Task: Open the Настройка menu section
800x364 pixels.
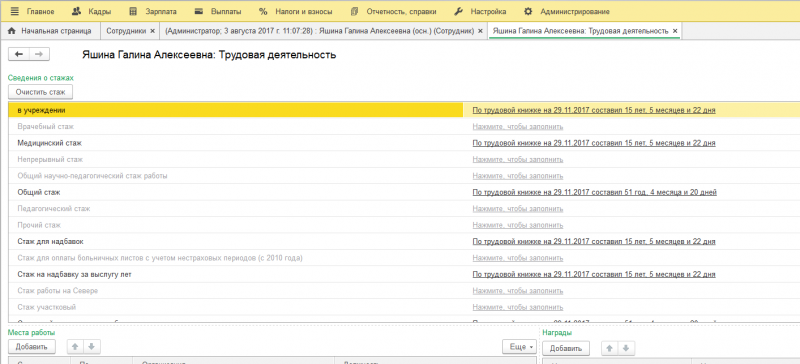Action: (481, 11)
